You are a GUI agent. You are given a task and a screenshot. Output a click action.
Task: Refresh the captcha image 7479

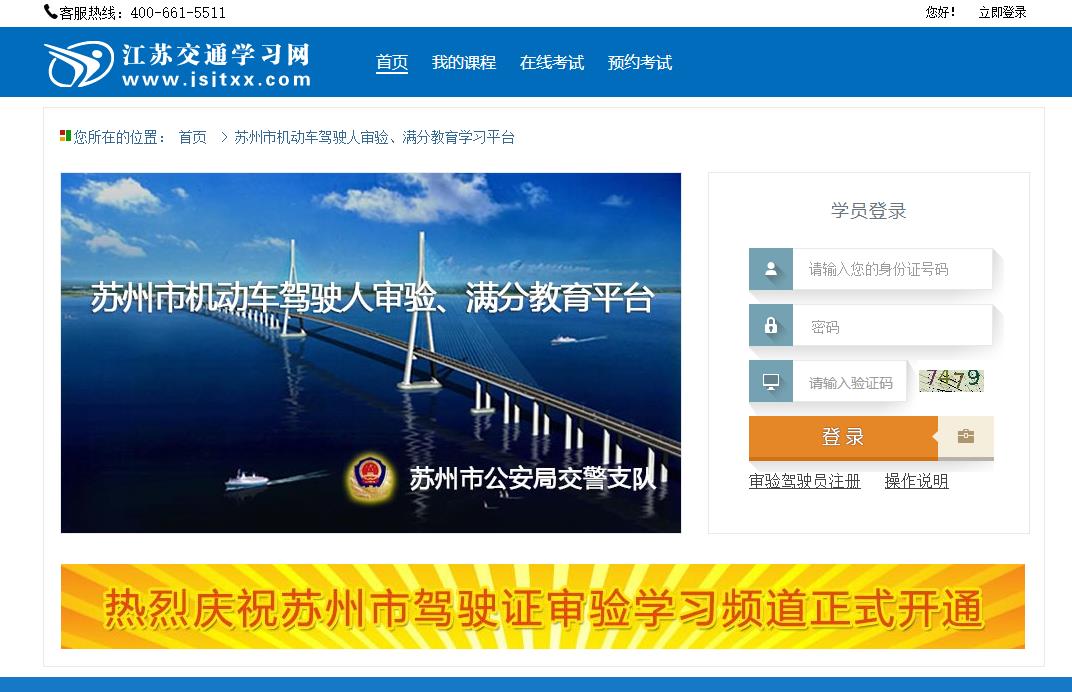(951, 380)
